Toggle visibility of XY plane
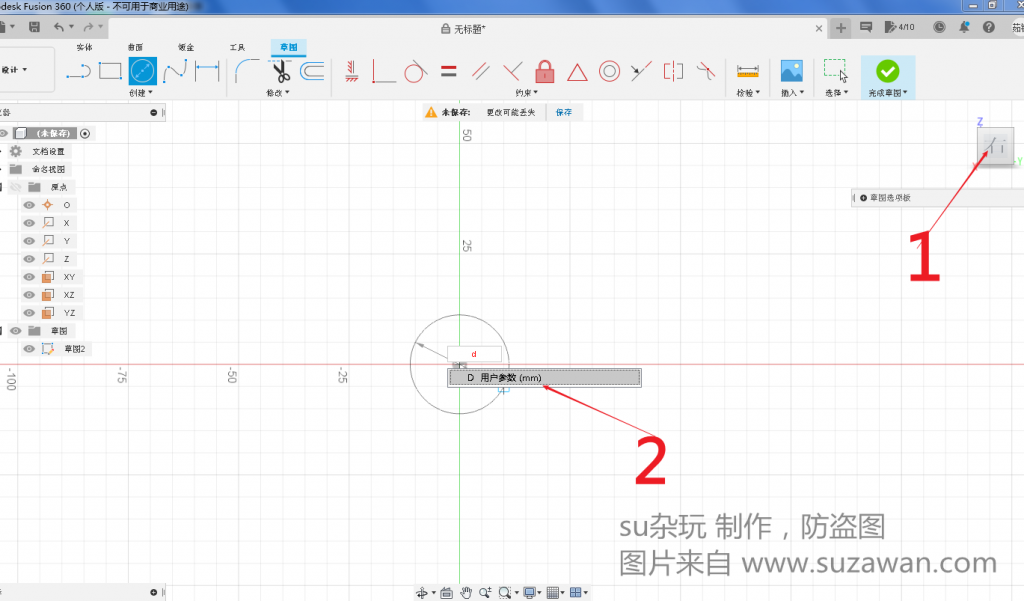The height and width of the screenshot is (601, 1024). (x=29, y=277)
